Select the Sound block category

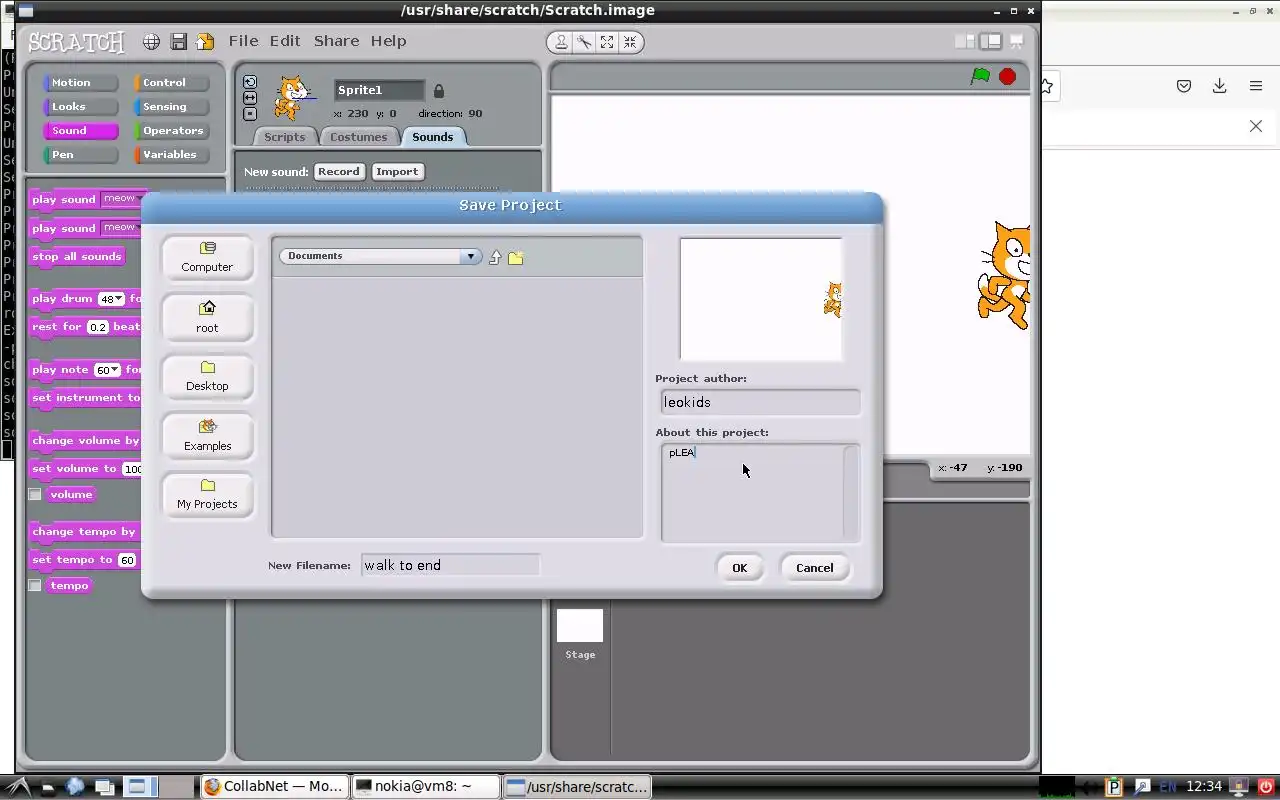(79, 131)
